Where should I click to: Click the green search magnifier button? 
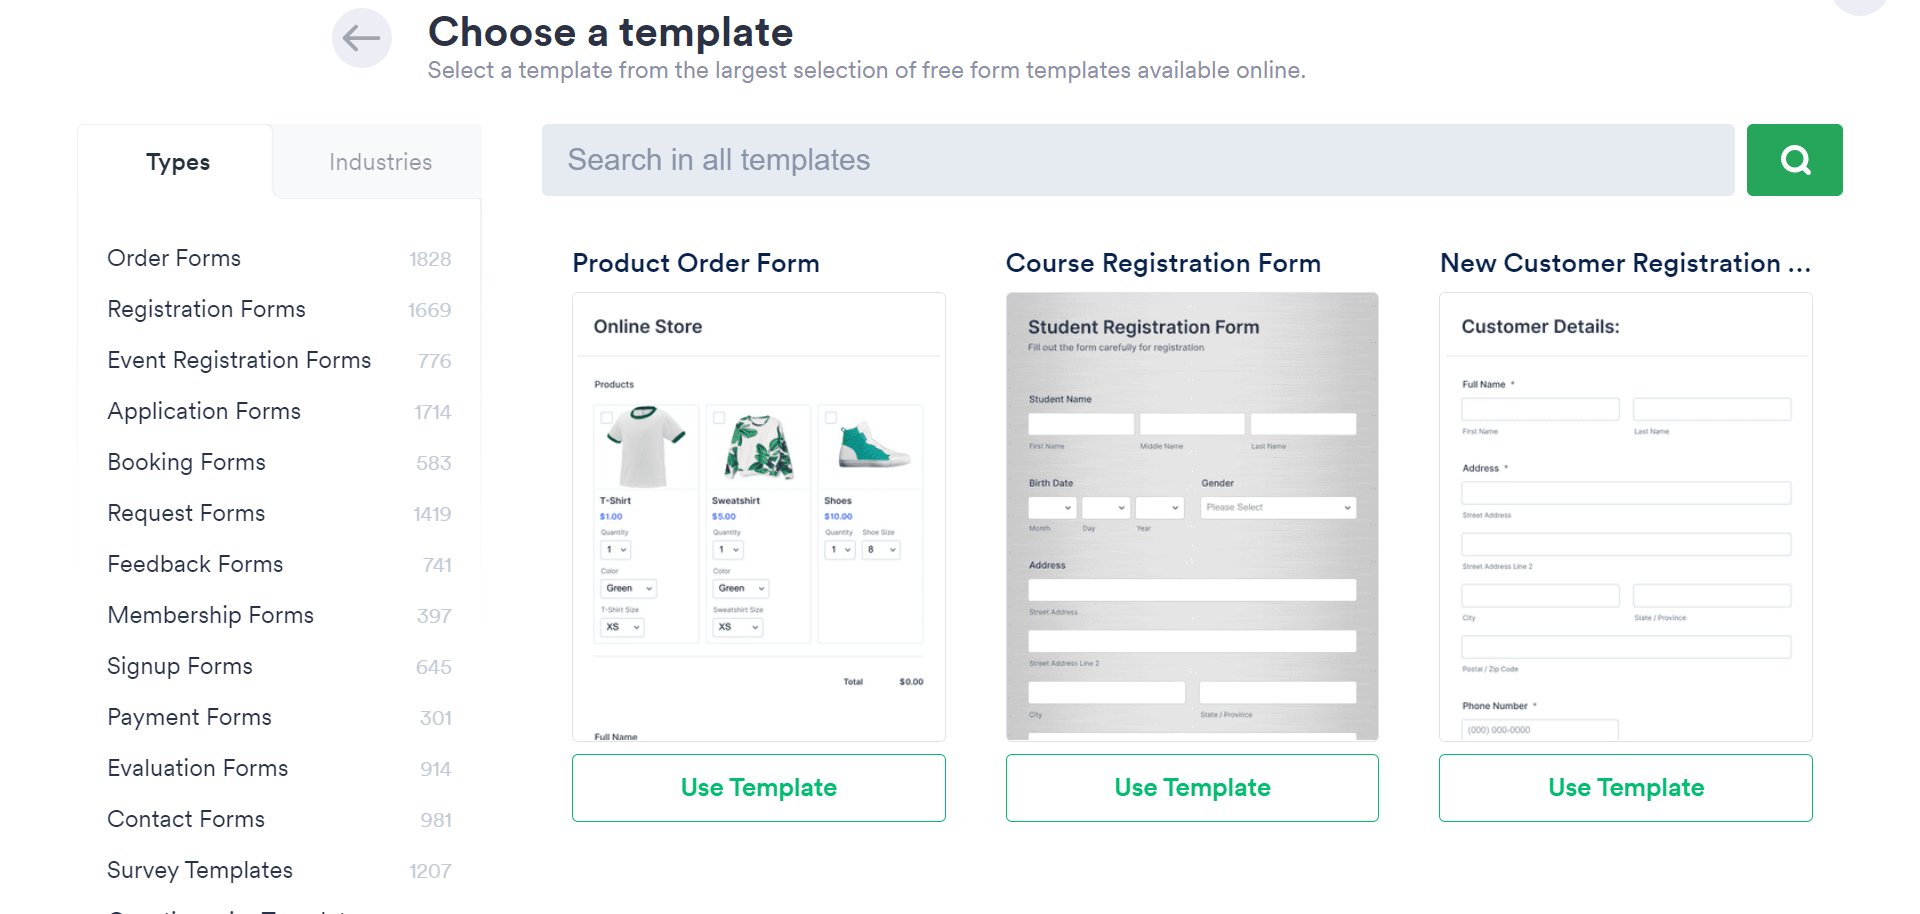[1794, 159]
